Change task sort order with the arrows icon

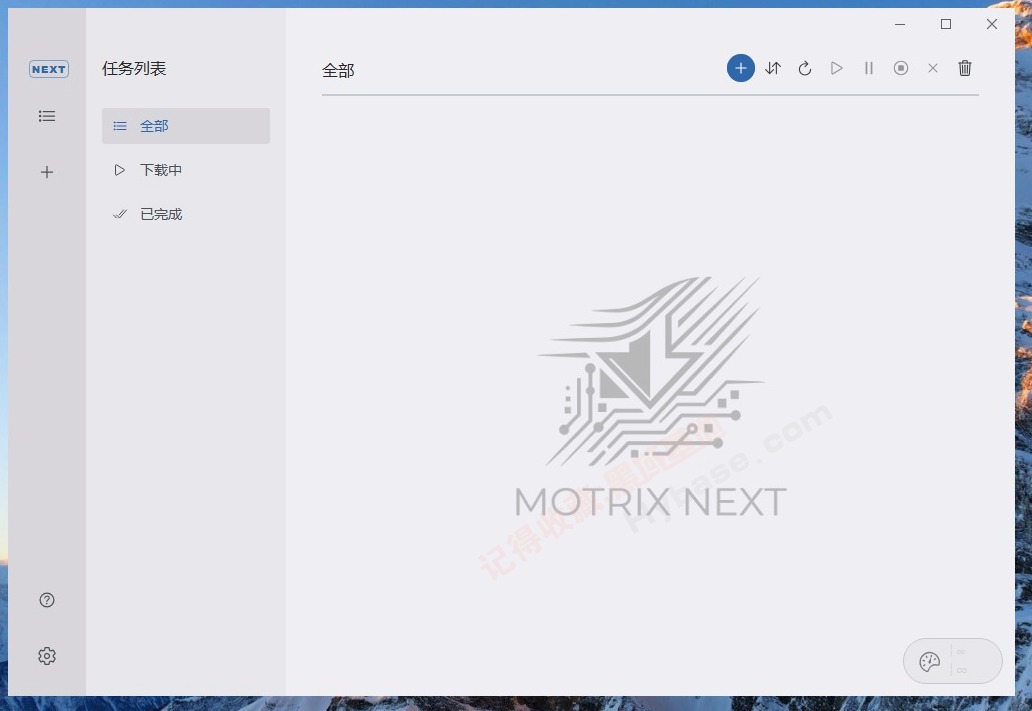(x=773, y=68)
